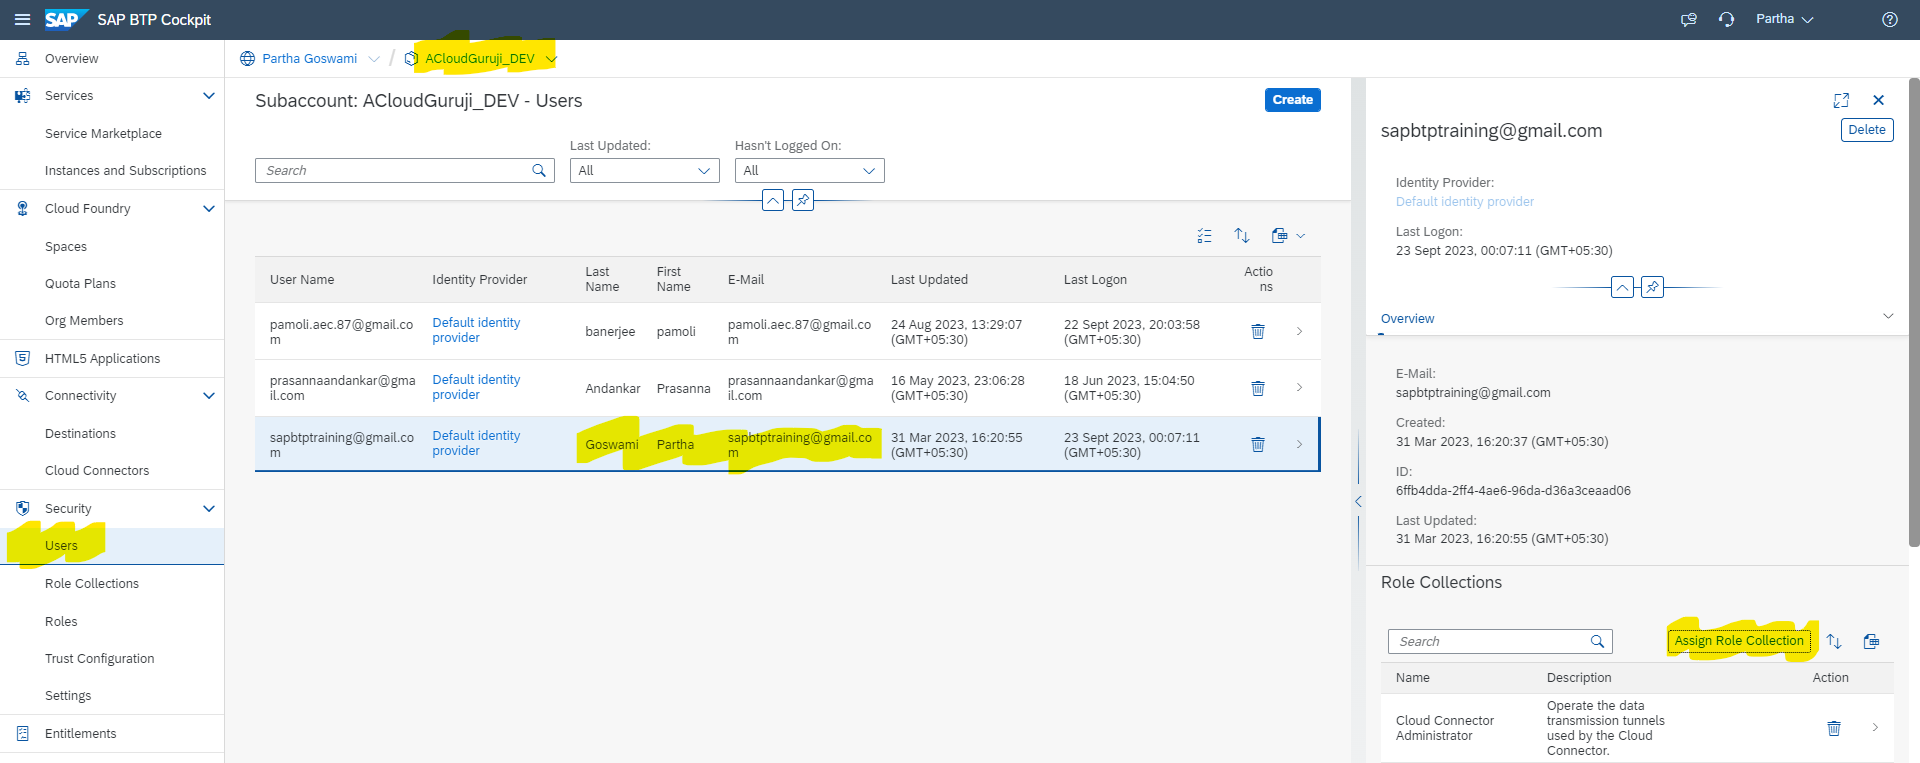Click the Create user button

1292,100
